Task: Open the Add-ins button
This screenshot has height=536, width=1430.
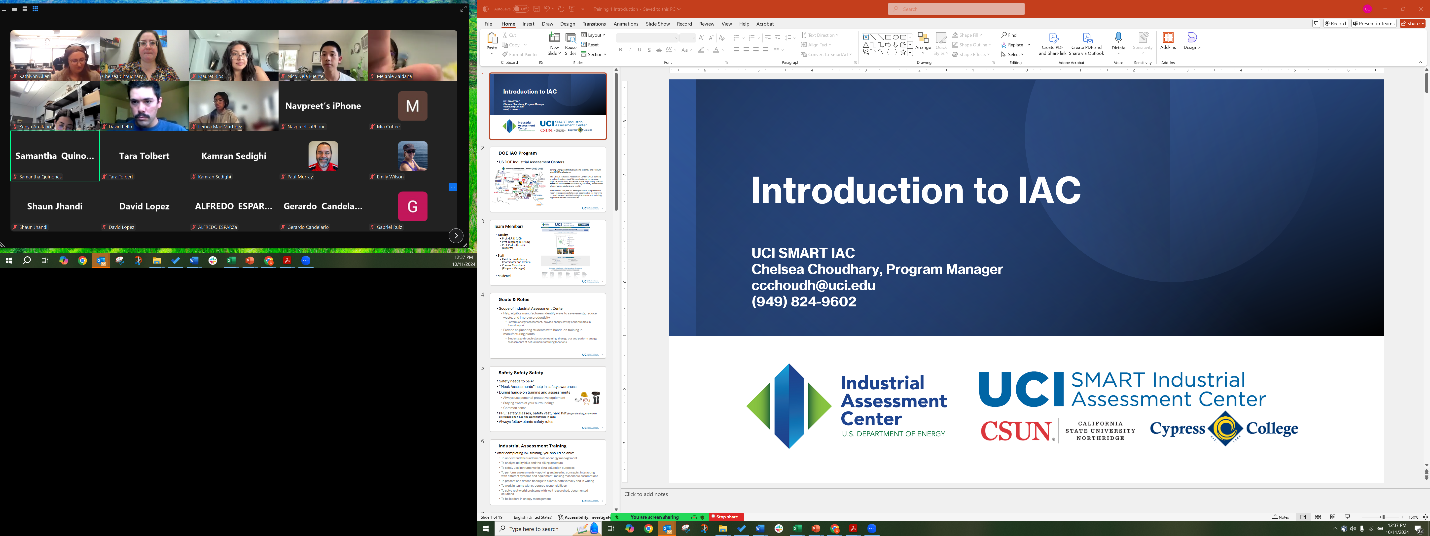Action: [1168, 42]
